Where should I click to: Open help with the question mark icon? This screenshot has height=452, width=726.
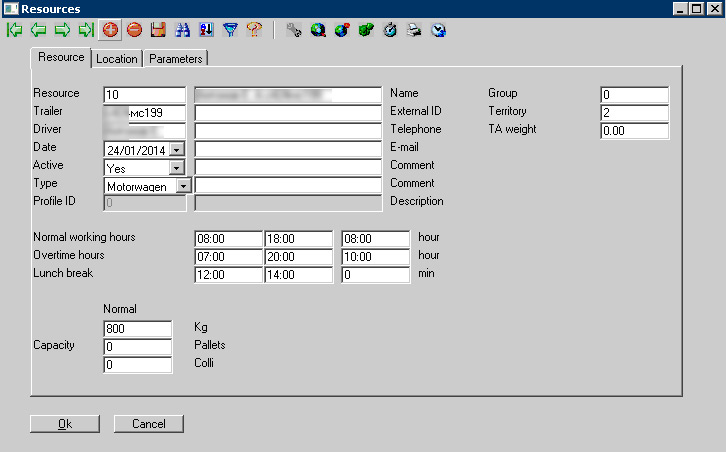[x=254, y=30]
